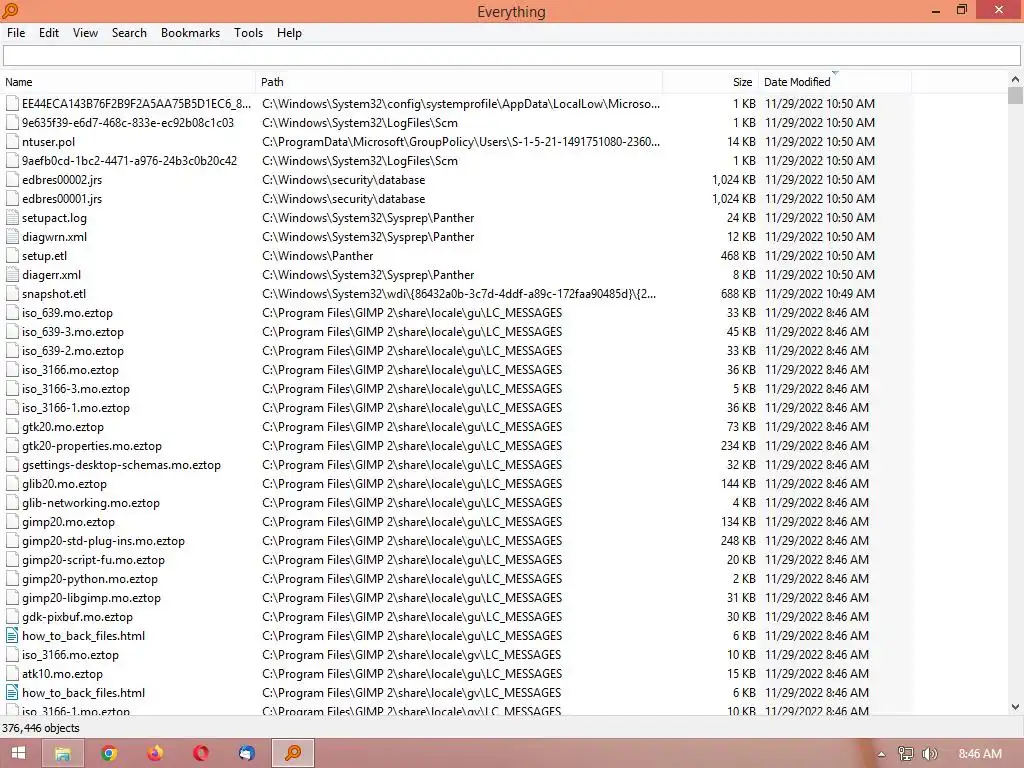Open Firefox from taskbar
Viewport: 1024px width, 768px height.
pos(155,753)
